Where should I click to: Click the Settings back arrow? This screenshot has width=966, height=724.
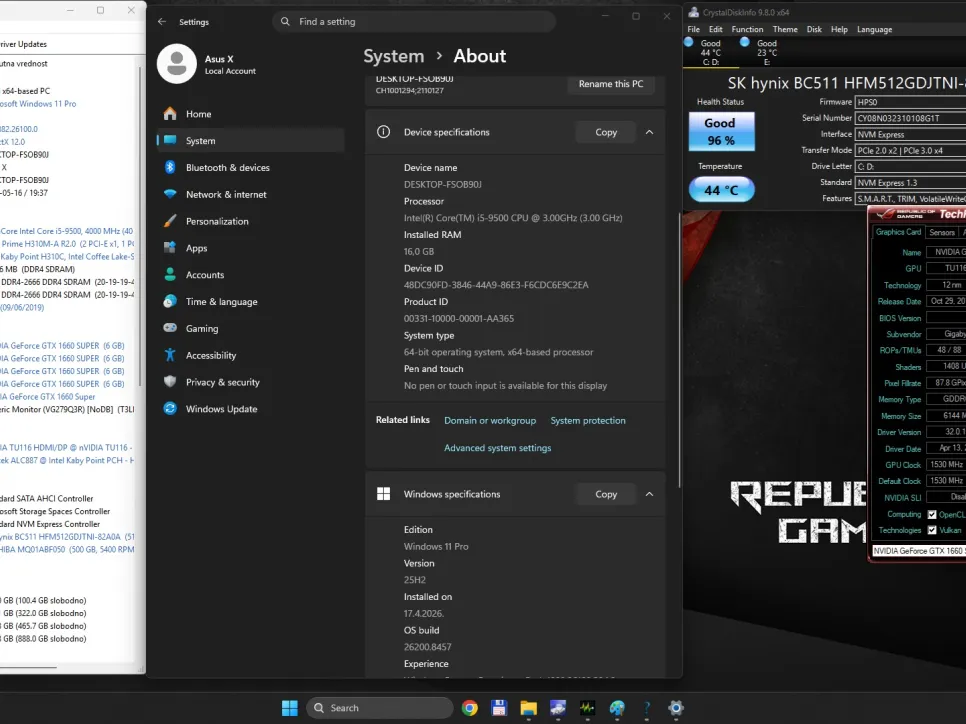click(162, 22)
